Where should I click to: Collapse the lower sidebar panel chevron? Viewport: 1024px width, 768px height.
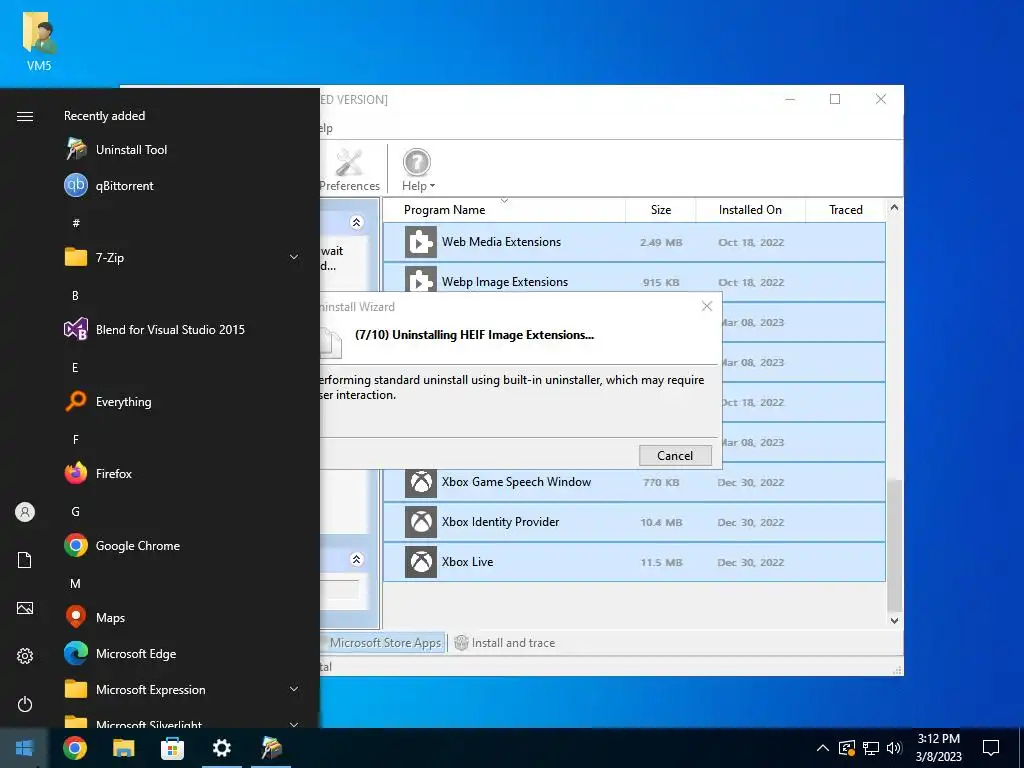tap(357, 560)
